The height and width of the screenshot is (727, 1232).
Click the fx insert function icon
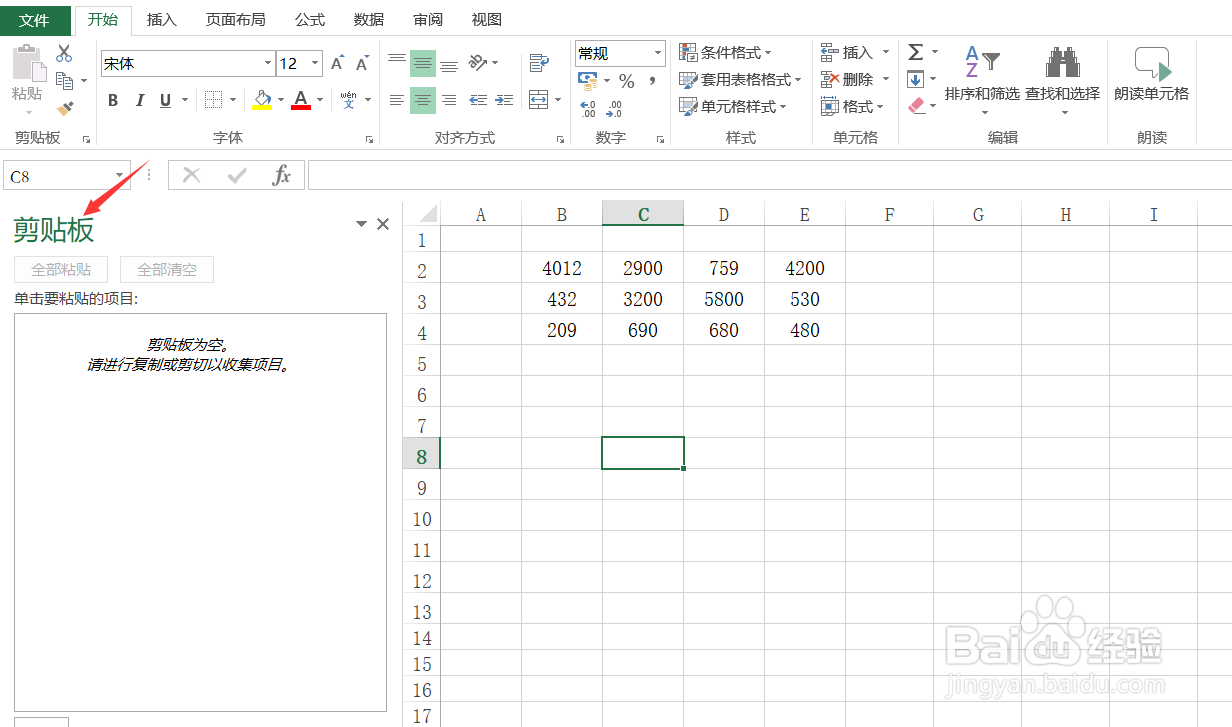pyautogui.click(x=282, y=176)
